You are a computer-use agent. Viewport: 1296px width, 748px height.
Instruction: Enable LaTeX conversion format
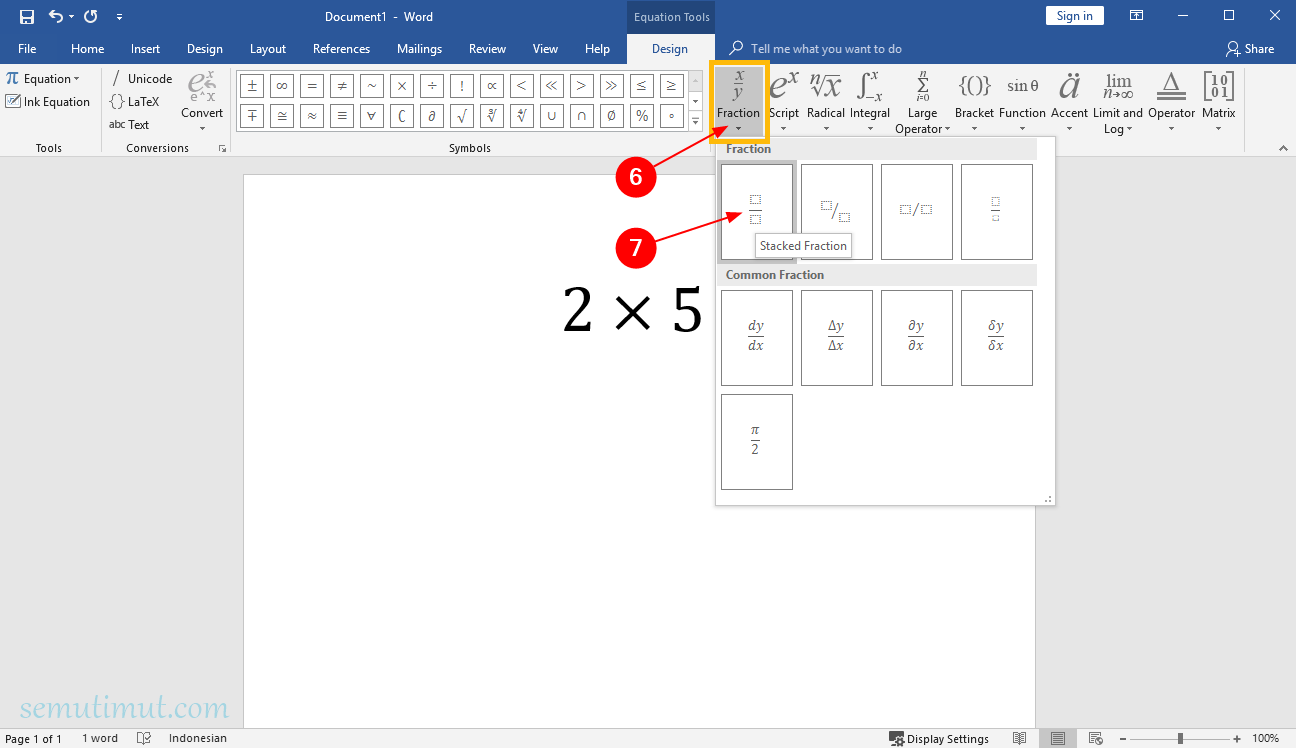[x=141, y=101]
